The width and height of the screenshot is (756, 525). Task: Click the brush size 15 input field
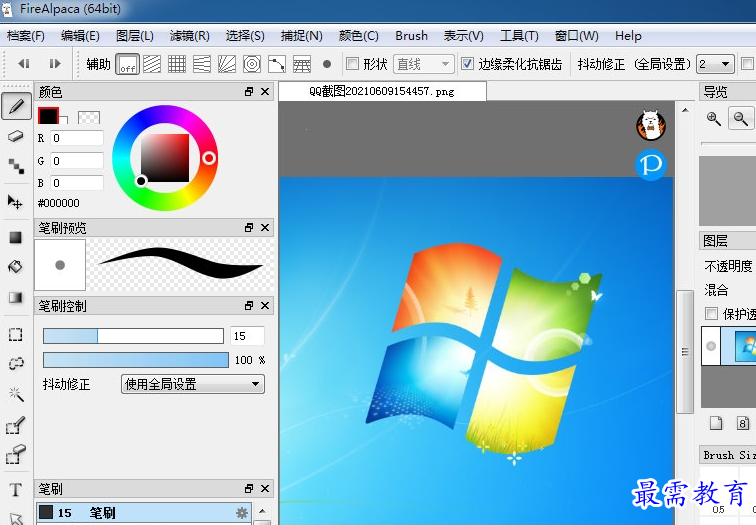(x=247, y=336)
